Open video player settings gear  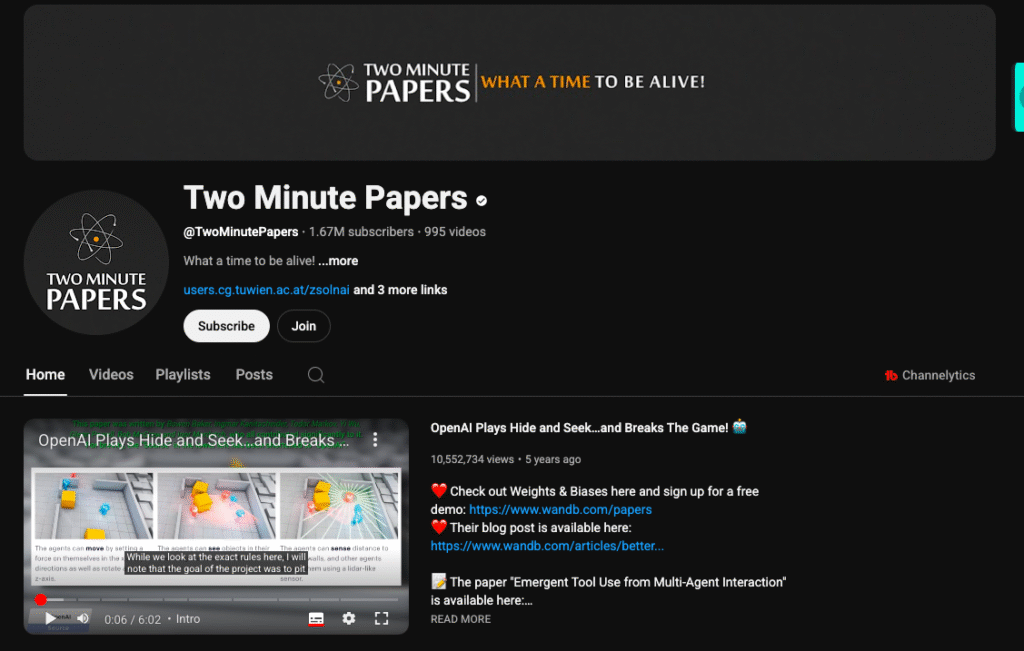pyautogui.click(x=349, y=618)
